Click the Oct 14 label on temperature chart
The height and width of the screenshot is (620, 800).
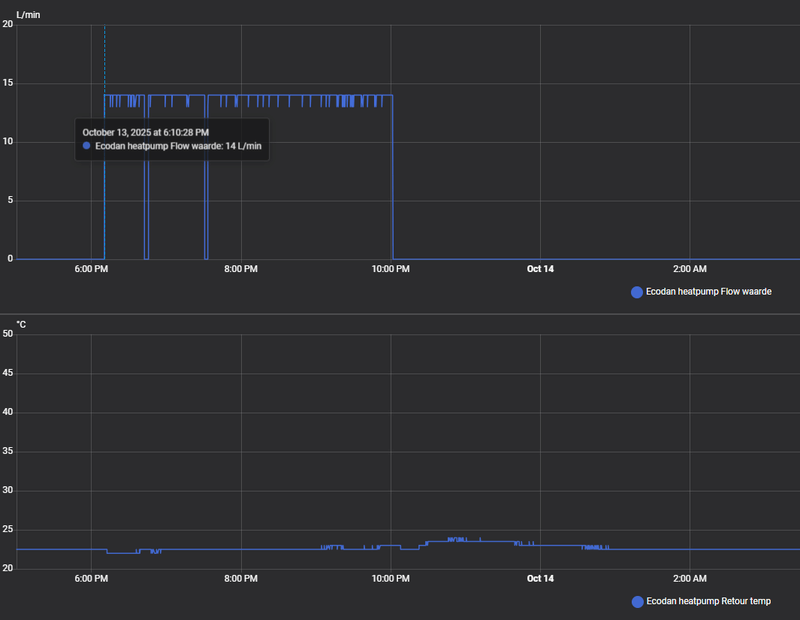[x=540, y=579]
